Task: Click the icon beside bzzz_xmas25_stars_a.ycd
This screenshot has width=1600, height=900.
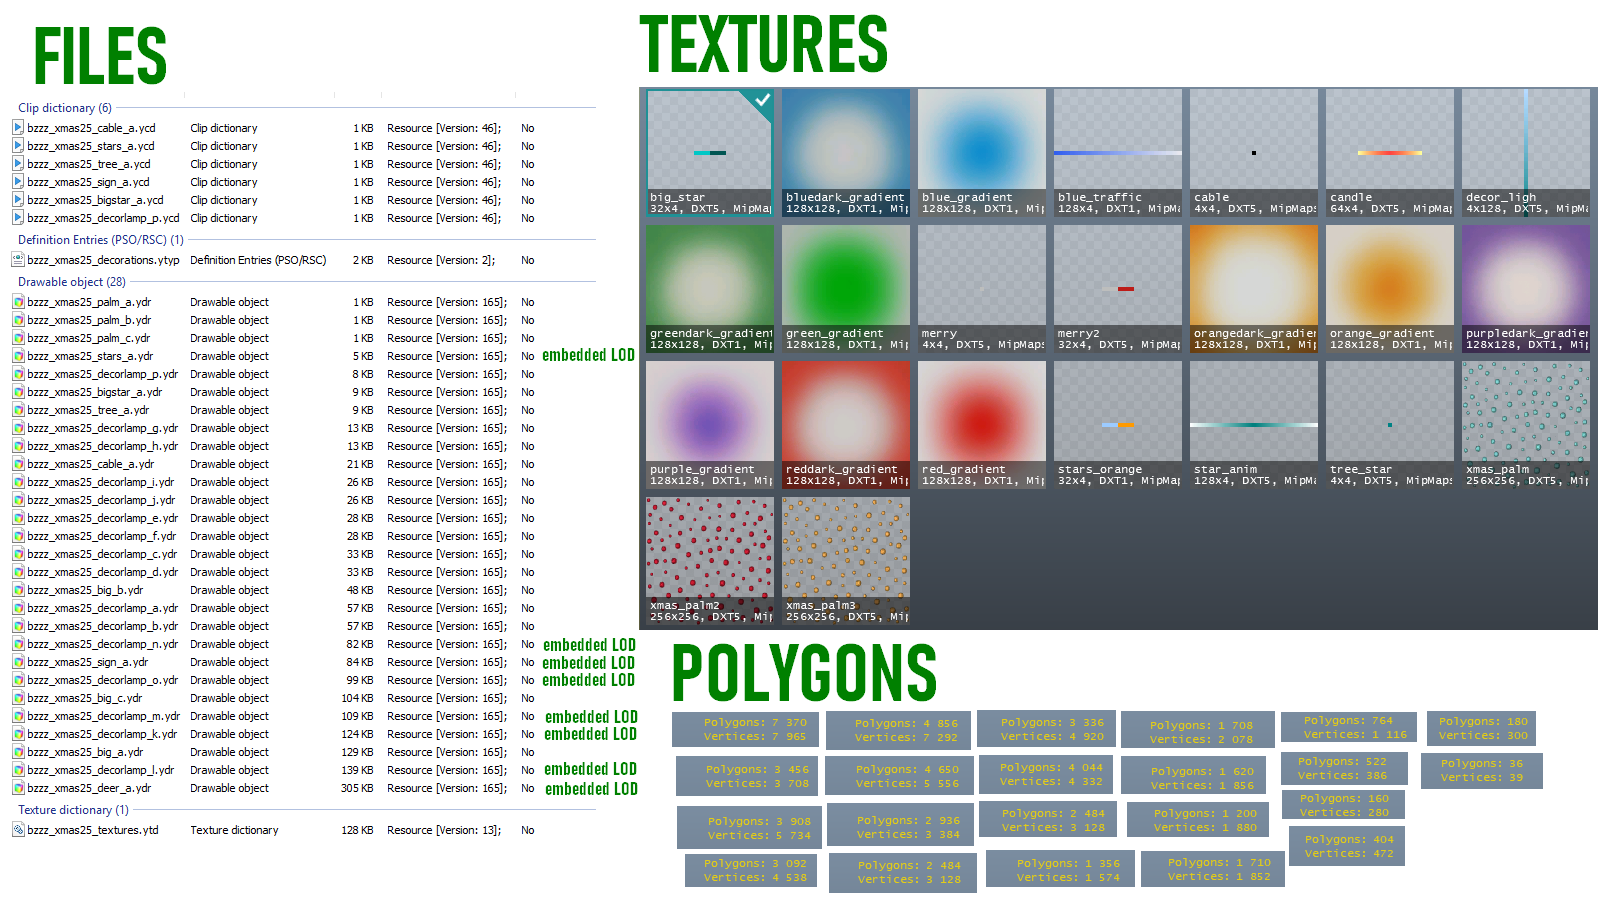Action: tap(18, 146)
